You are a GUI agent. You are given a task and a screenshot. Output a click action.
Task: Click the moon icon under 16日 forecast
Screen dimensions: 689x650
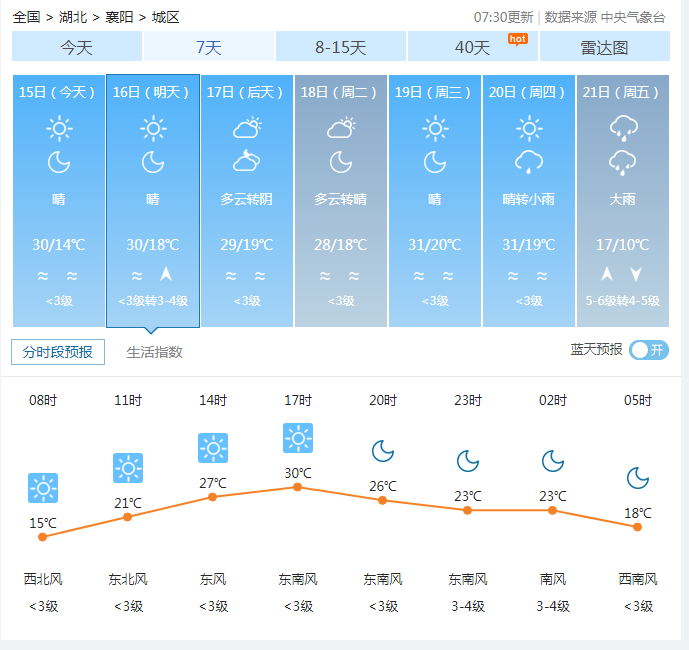point(153,162)
